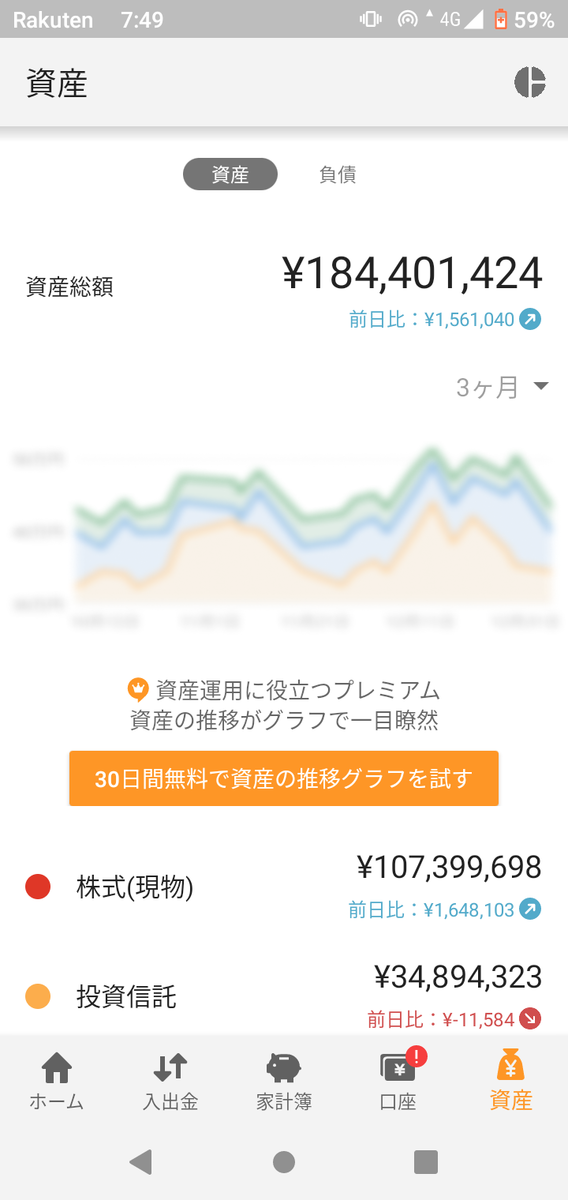Switch to the 資産 pill toggle
The image size is (568, 1200).
click(x=230, y=174)
